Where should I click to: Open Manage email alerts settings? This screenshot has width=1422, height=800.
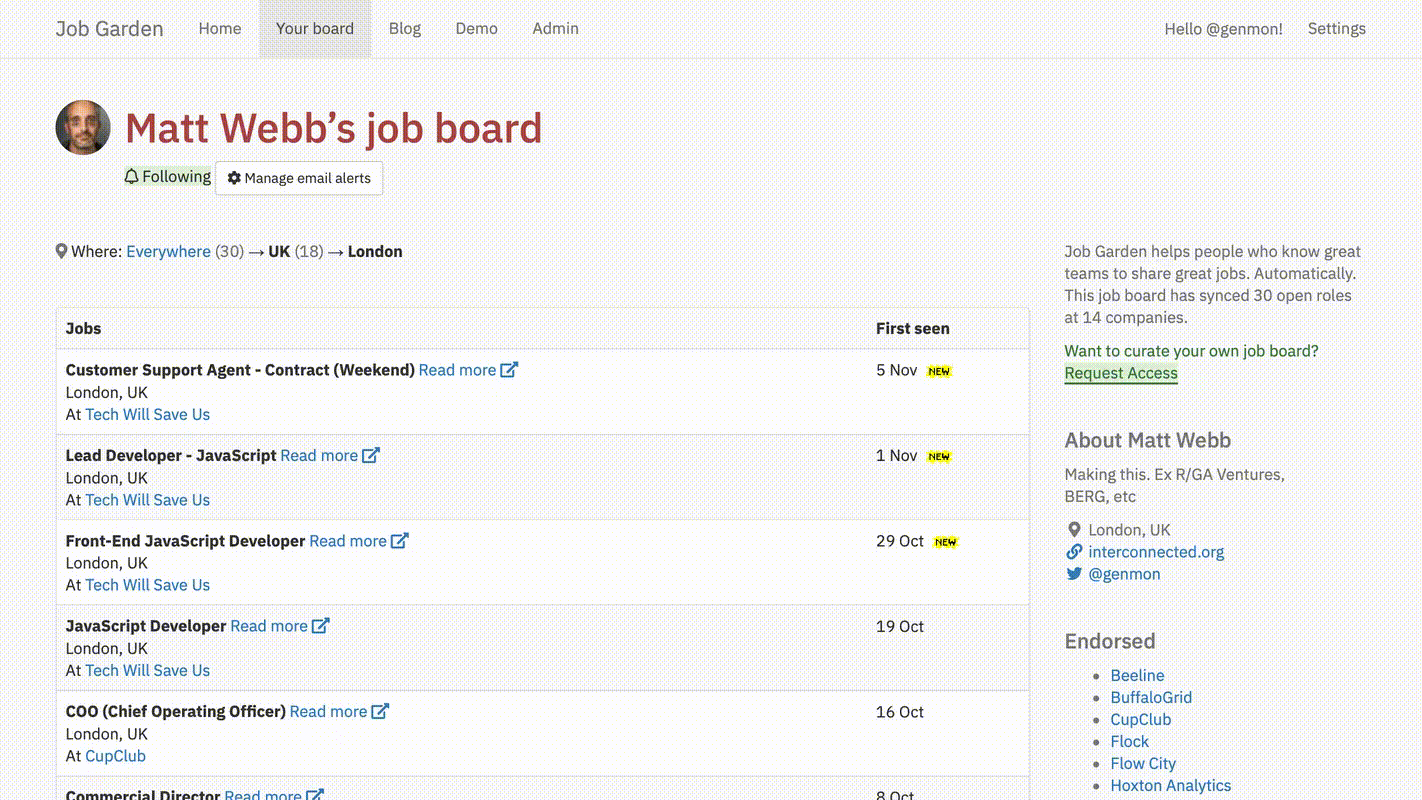[299, 178]
